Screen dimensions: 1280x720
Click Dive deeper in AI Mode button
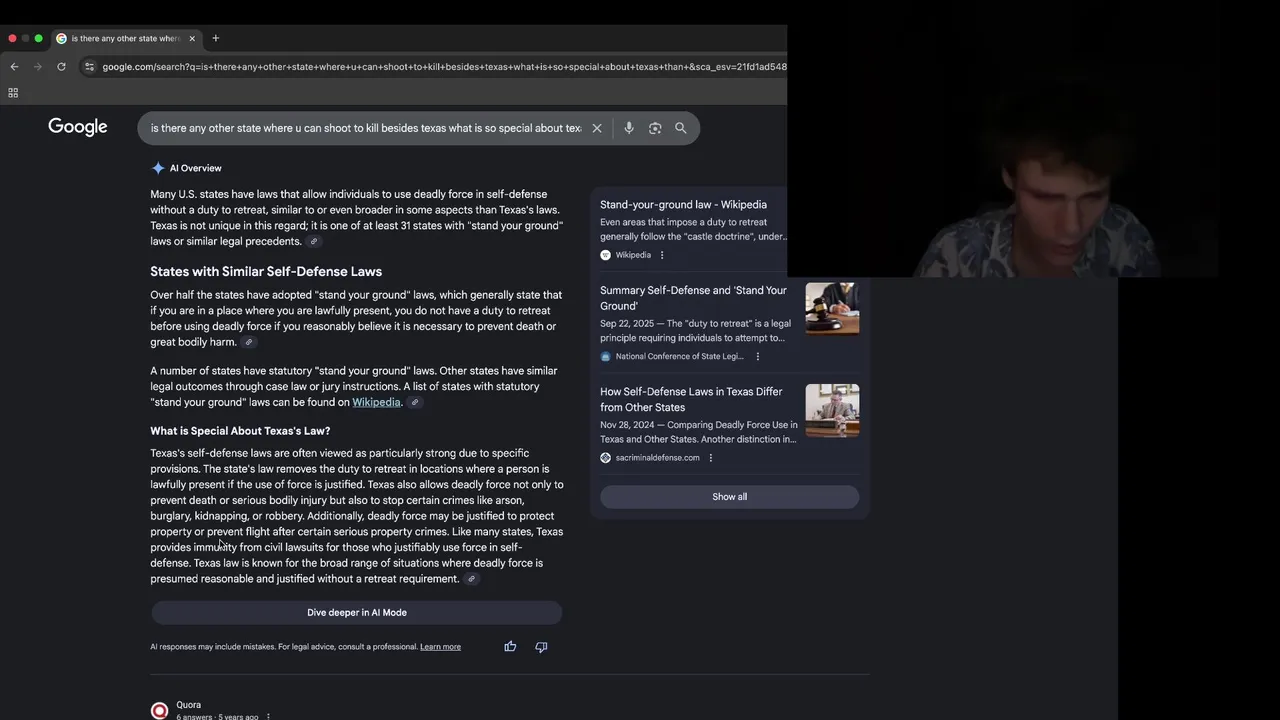pos(357,612)
